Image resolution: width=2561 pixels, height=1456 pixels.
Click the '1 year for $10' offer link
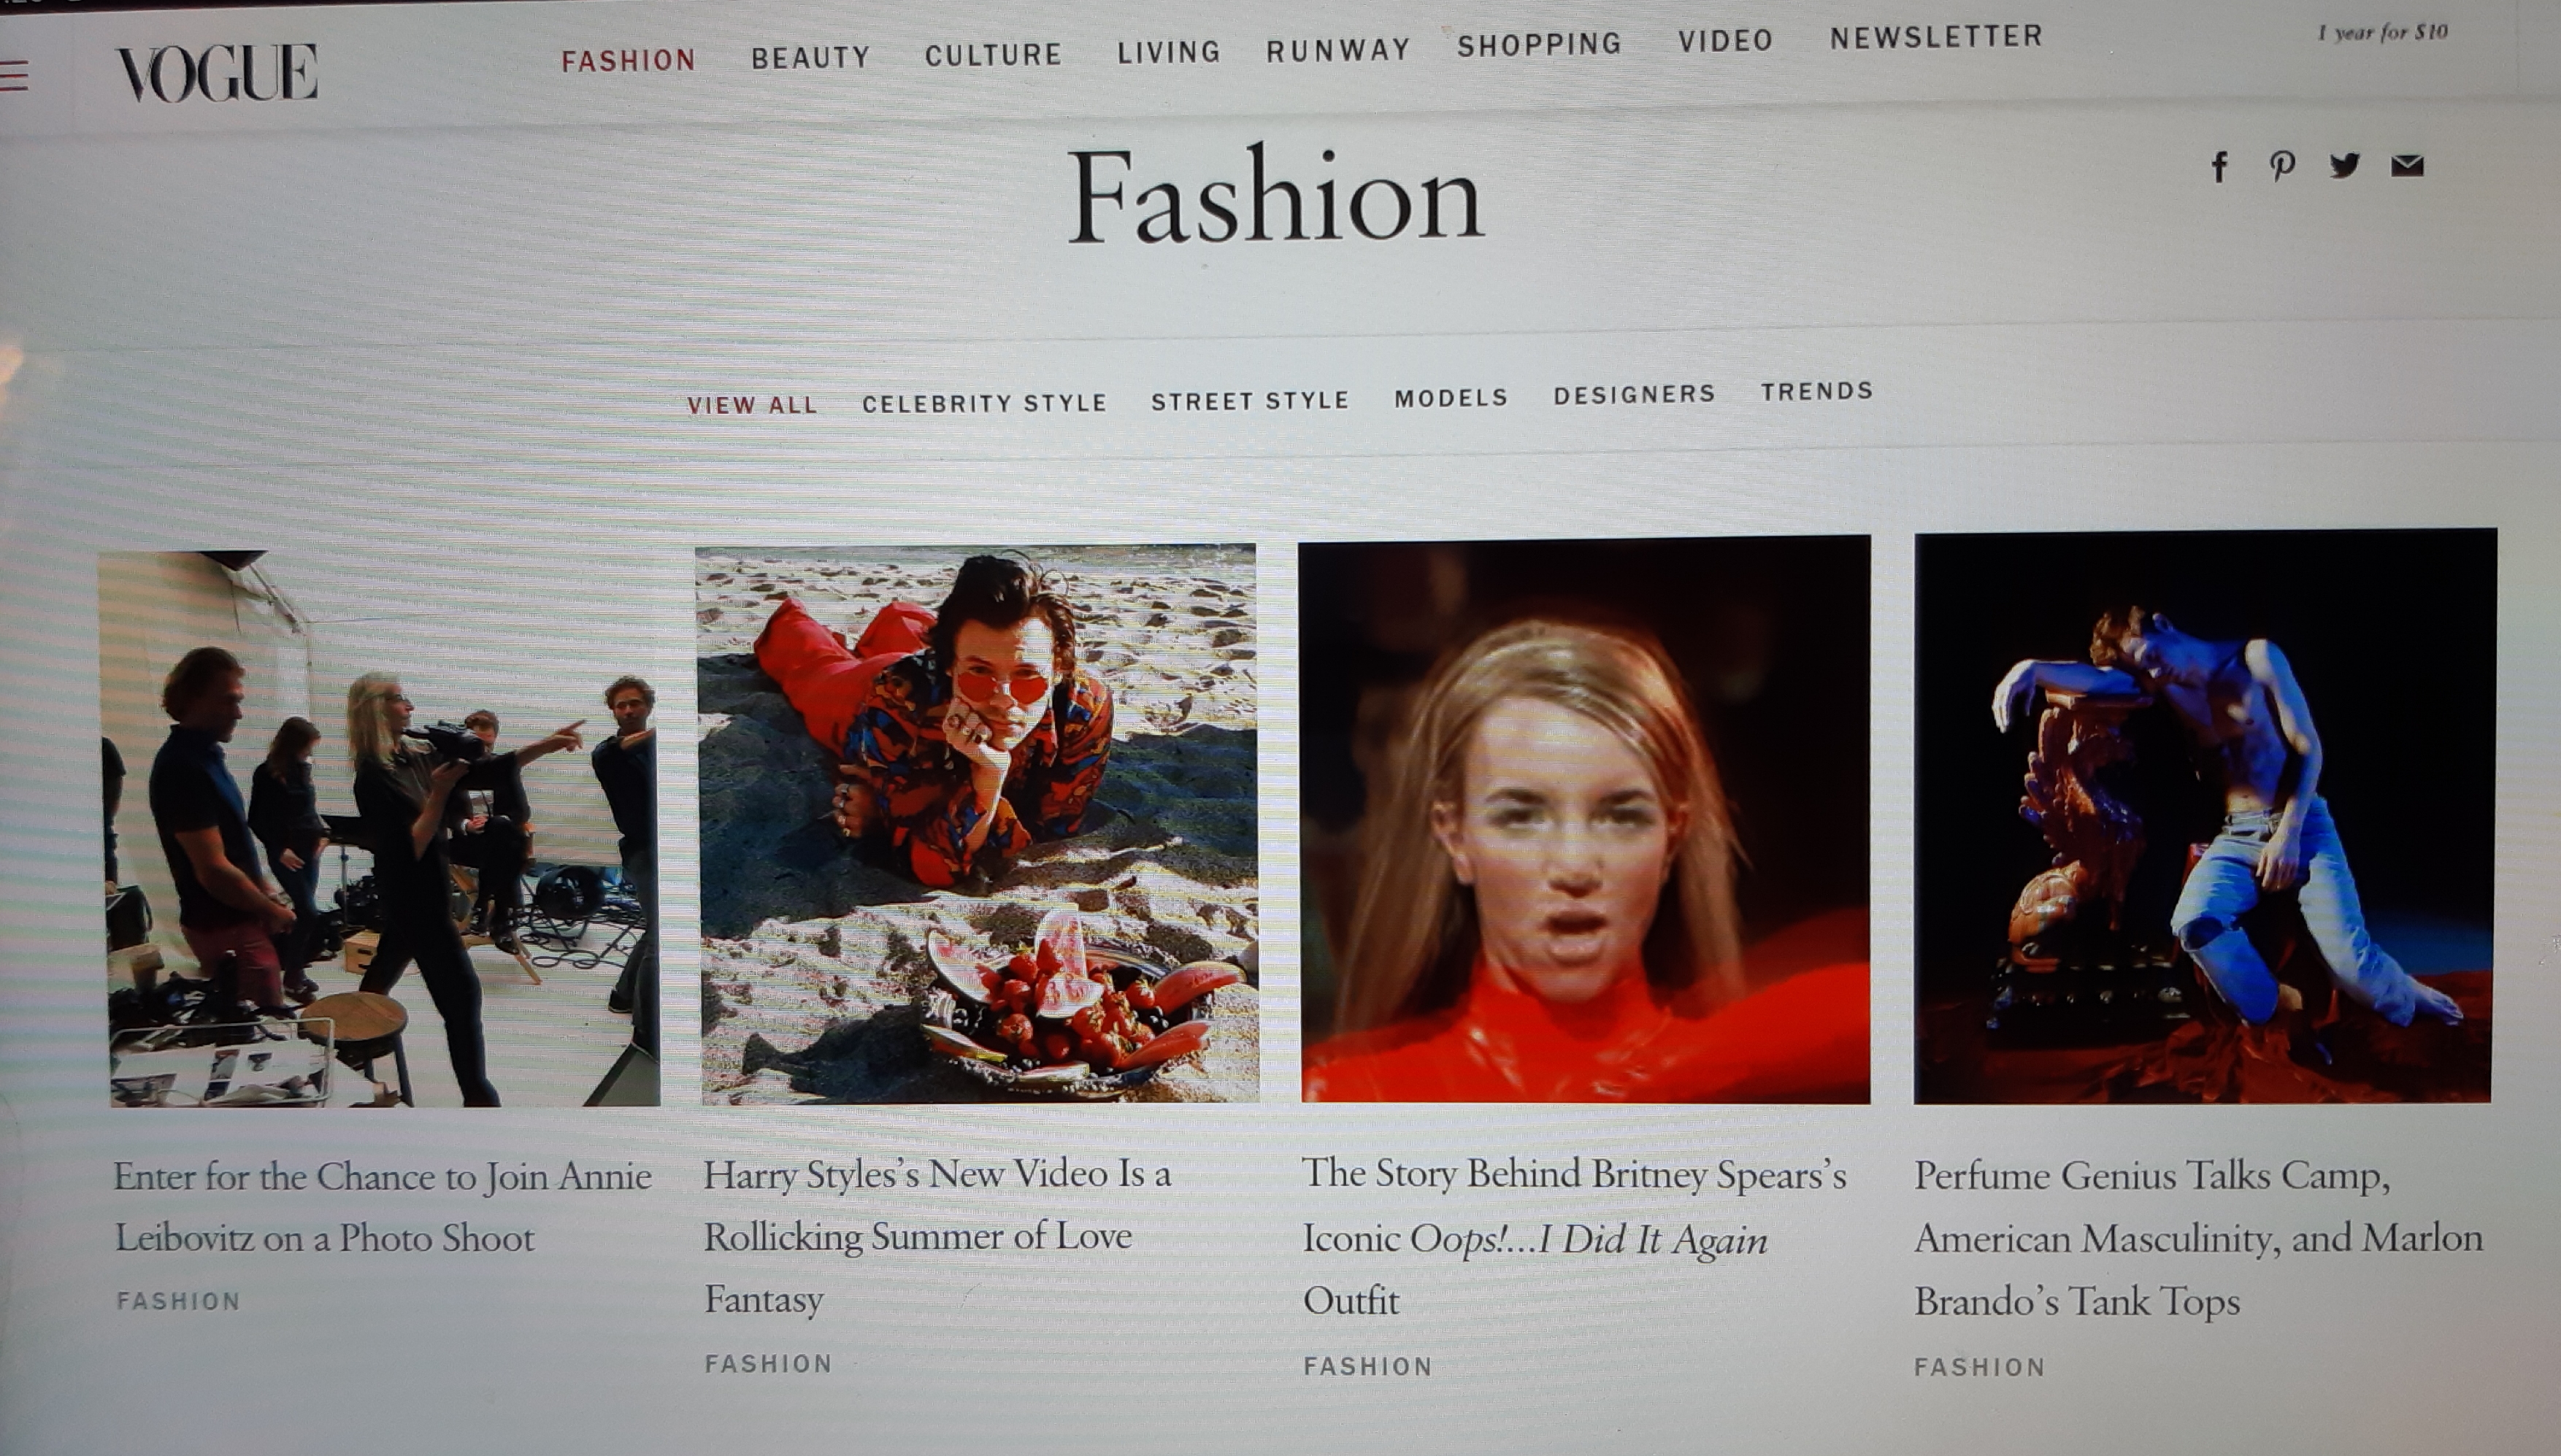pyautogui.click(x=2382, y=33)
